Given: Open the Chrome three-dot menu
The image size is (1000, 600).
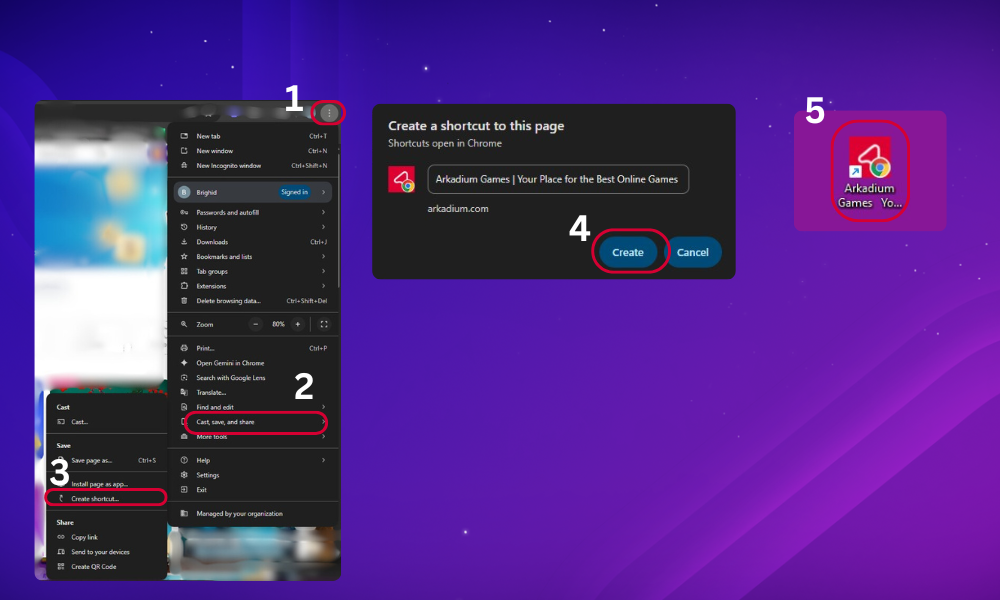Looking at the screenshot, I should point(330,112).
